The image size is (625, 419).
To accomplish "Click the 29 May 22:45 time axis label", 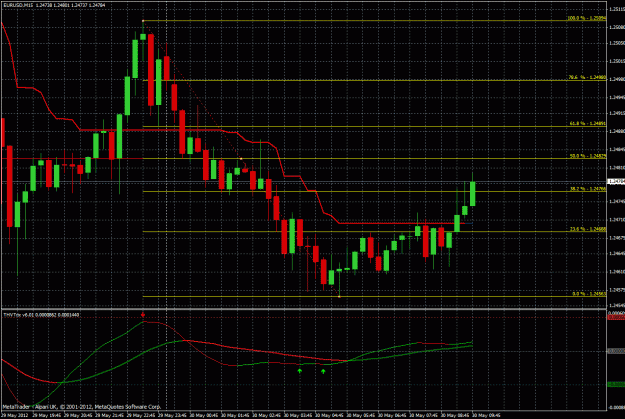I will coord(141,415).
